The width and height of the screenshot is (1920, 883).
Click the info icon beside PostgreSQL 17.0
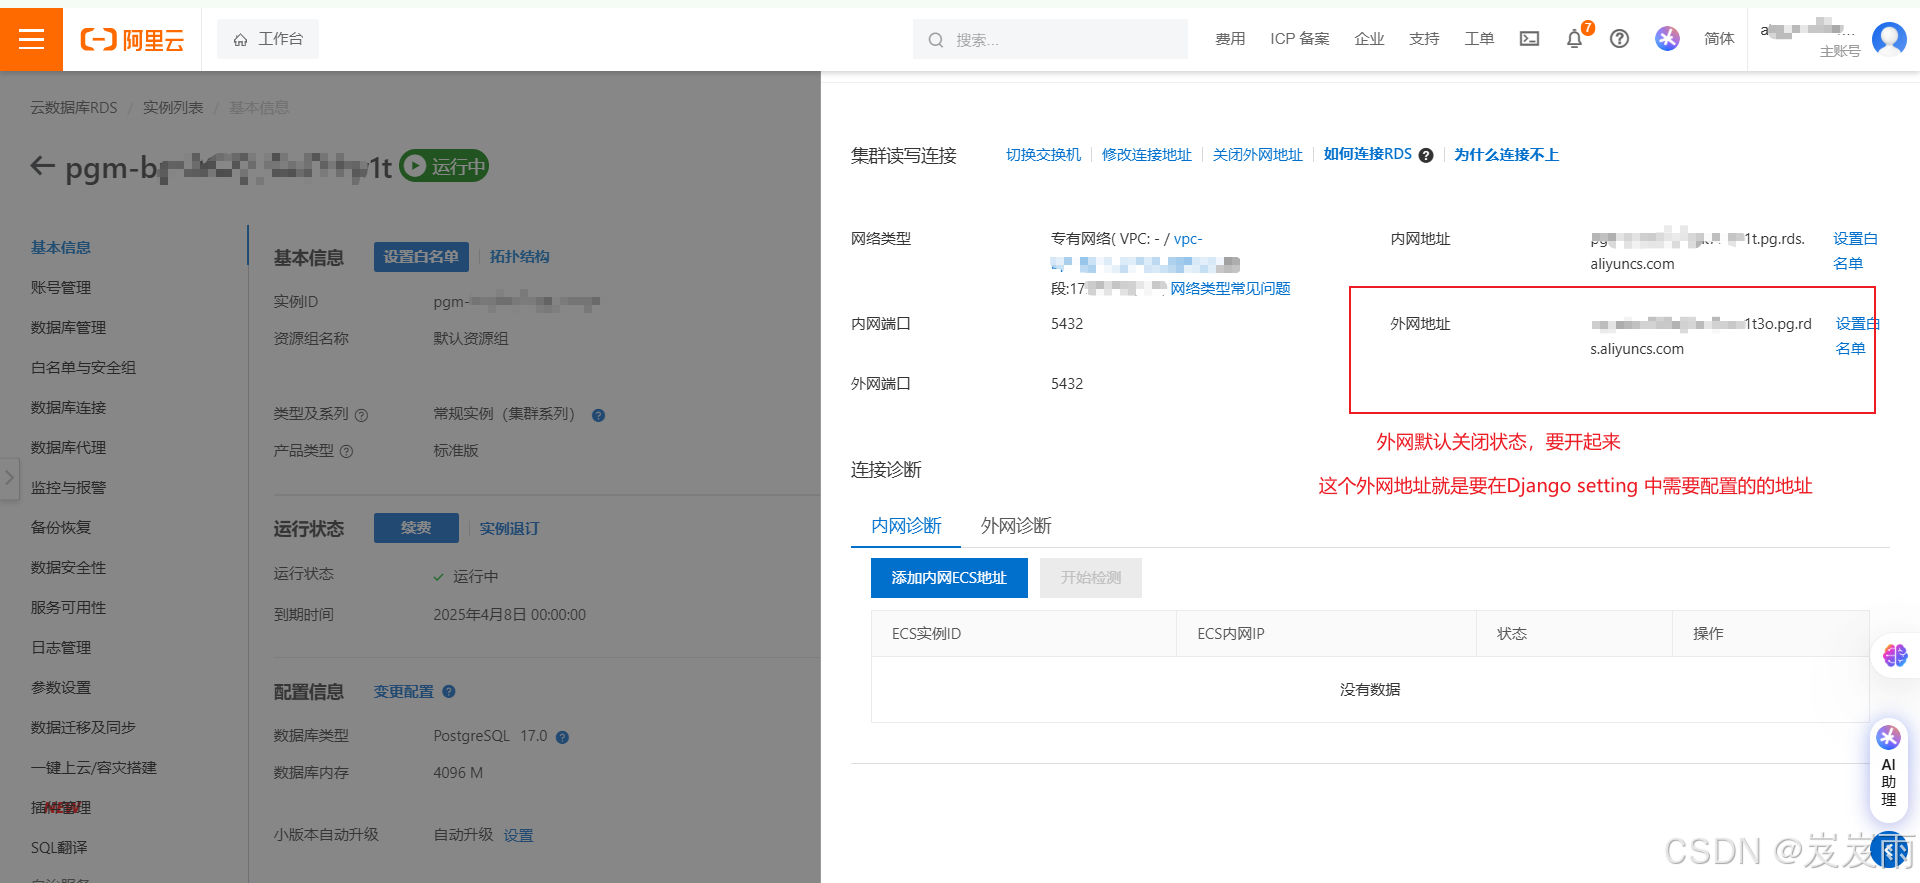(x=562, y=737)
